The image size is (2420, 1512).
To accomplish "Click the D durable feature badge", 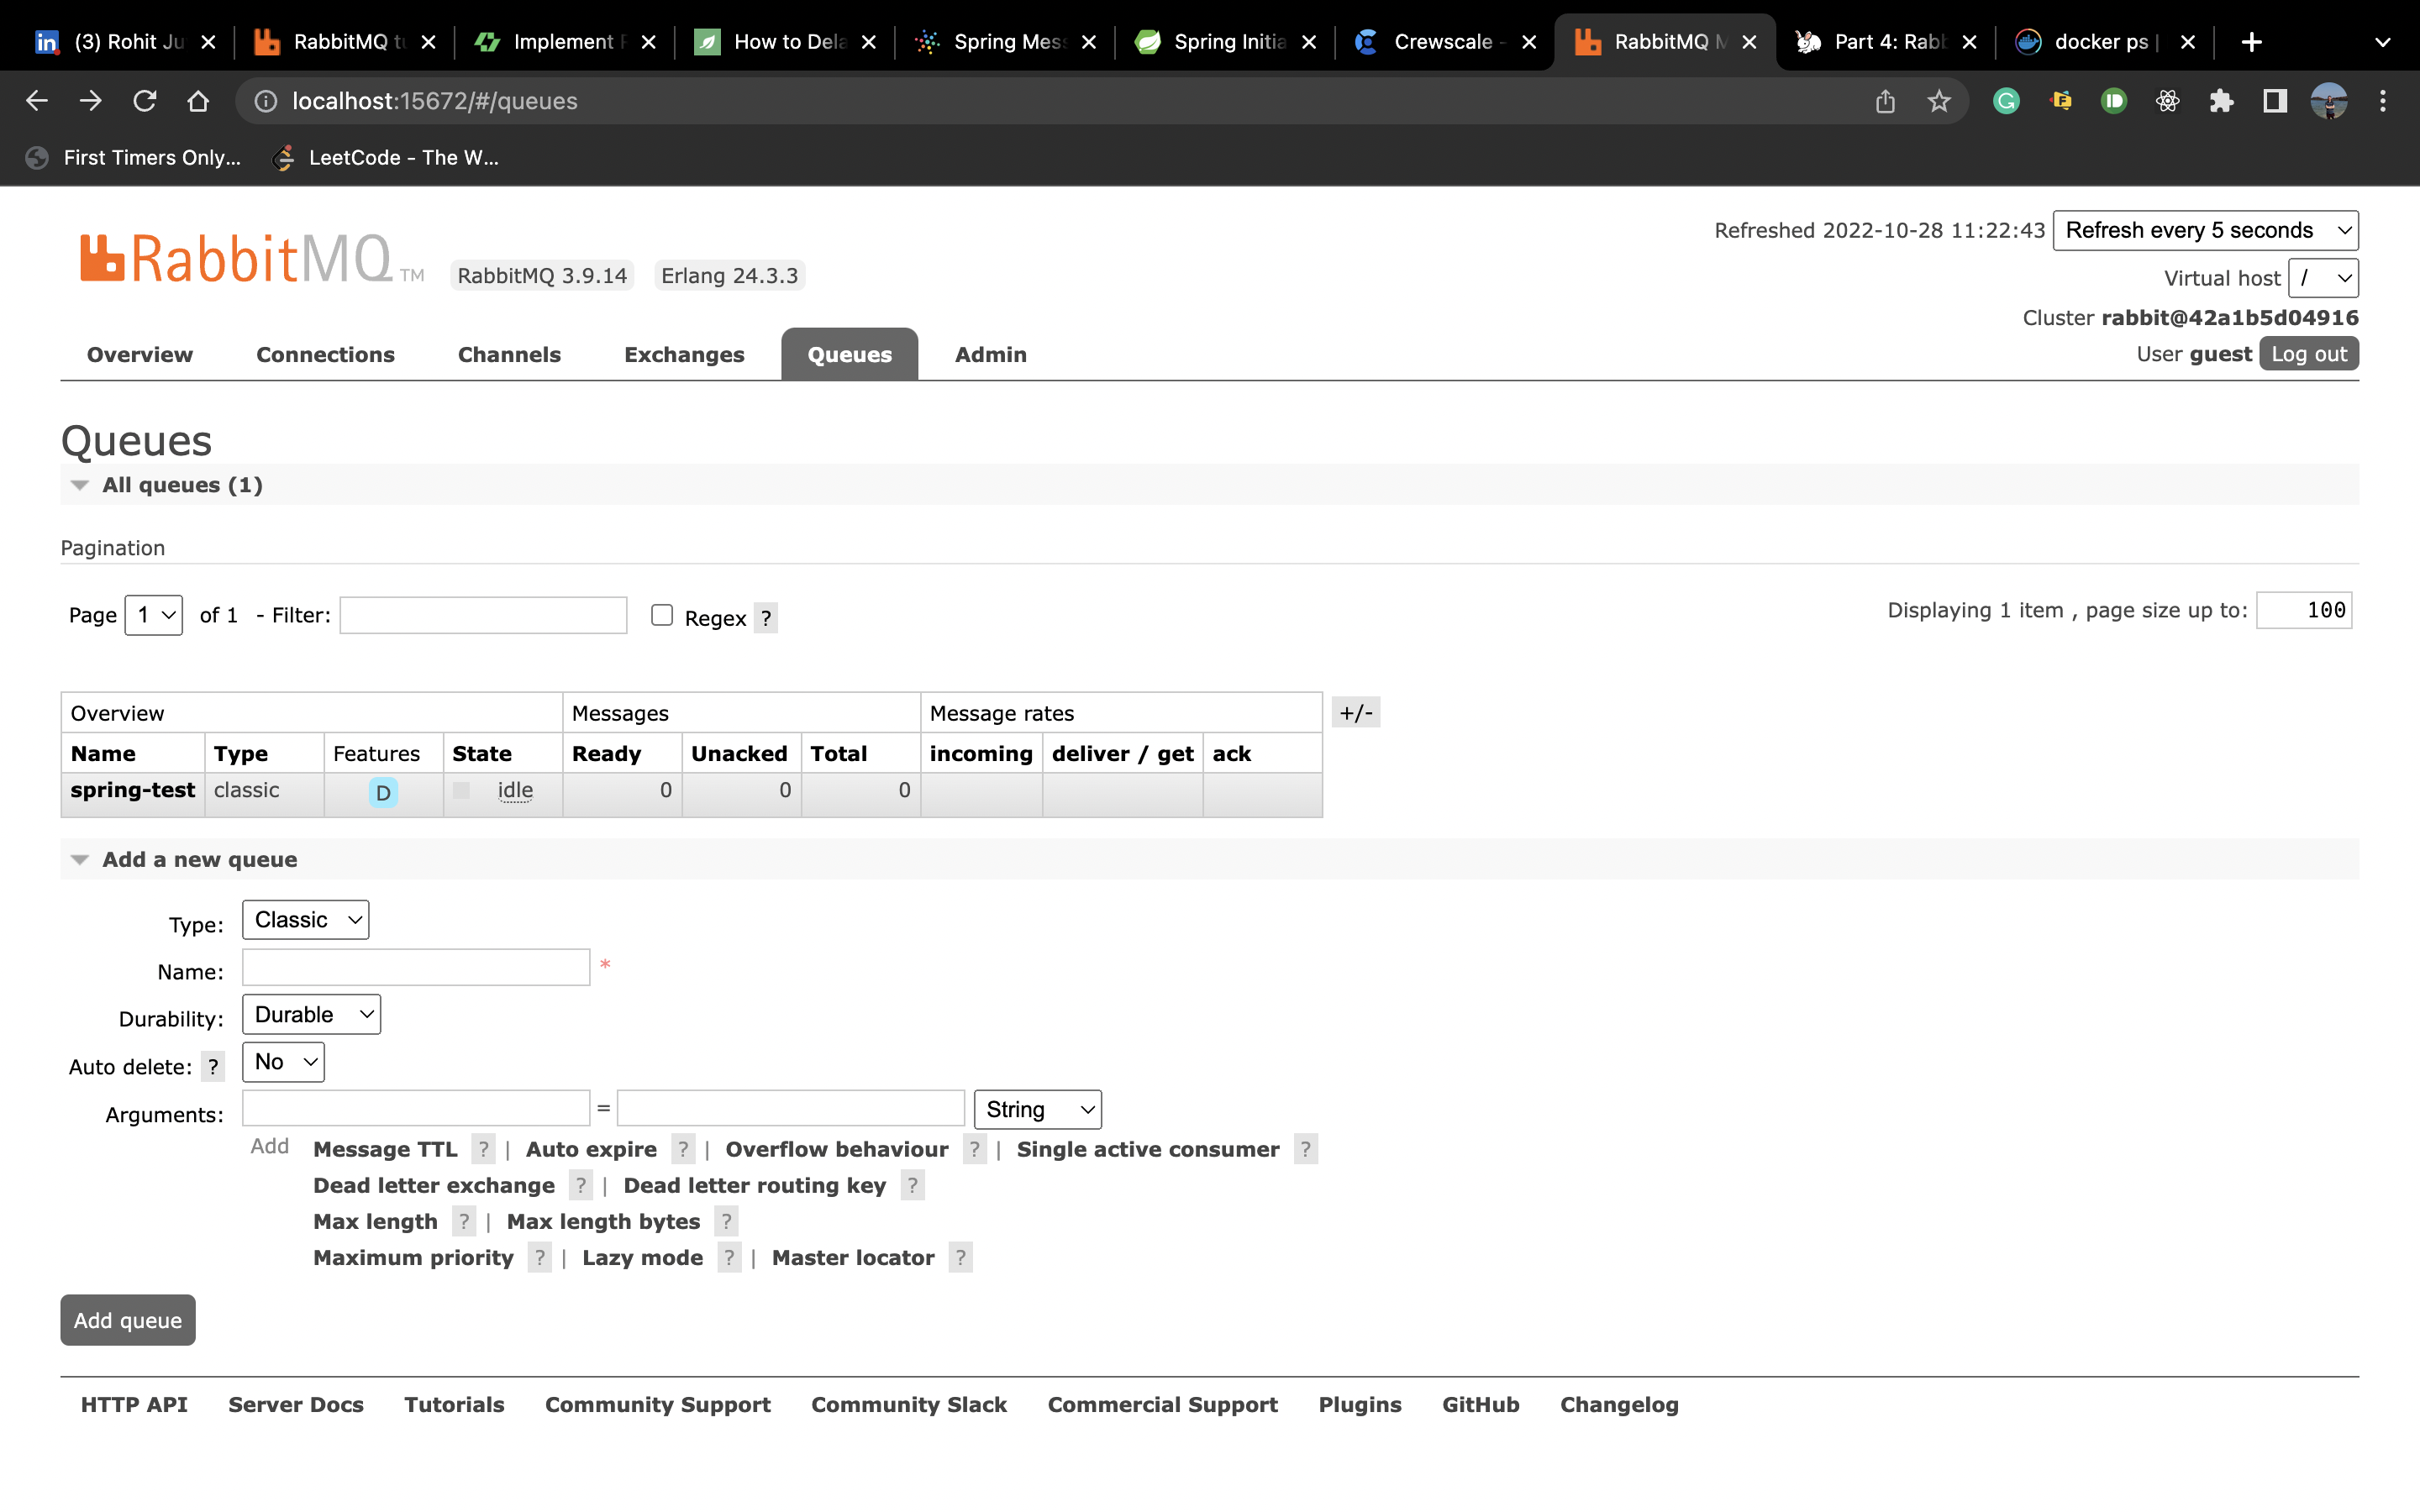I will click(x=383, y=792).
